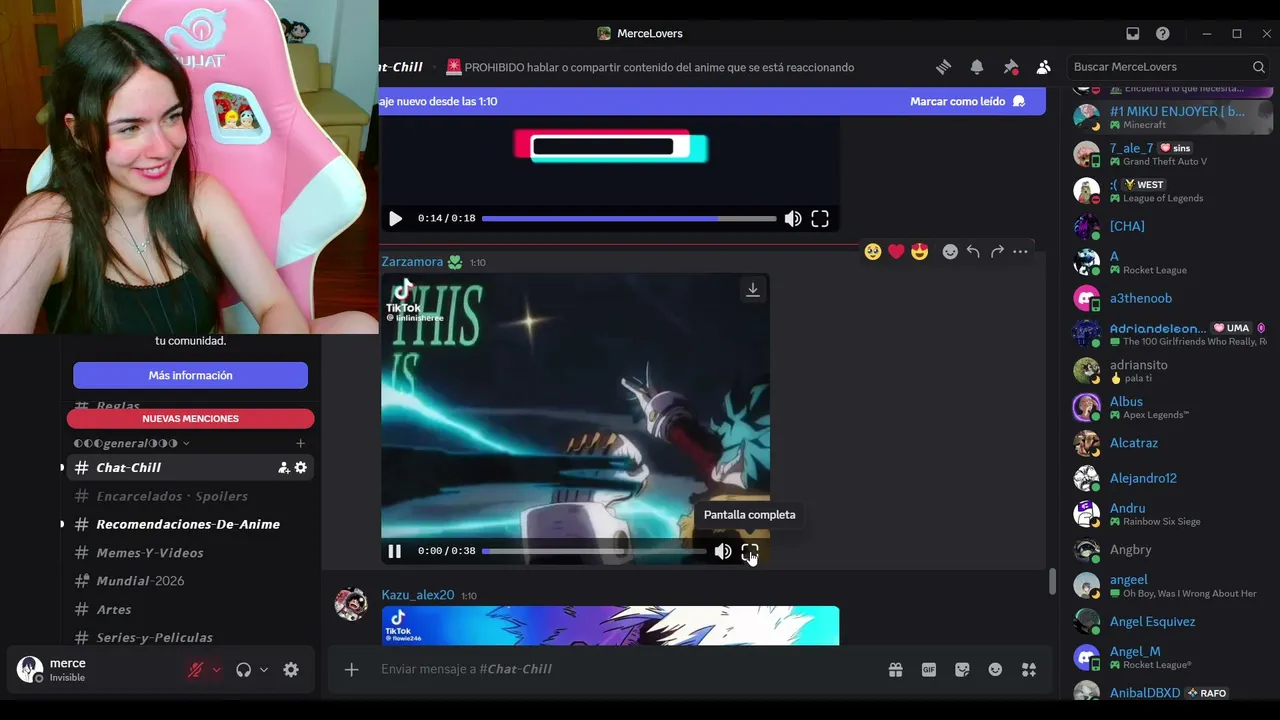Open Memes-Y-Videos channel
The height and width of the screenshot is (720, 1280).
190,552
